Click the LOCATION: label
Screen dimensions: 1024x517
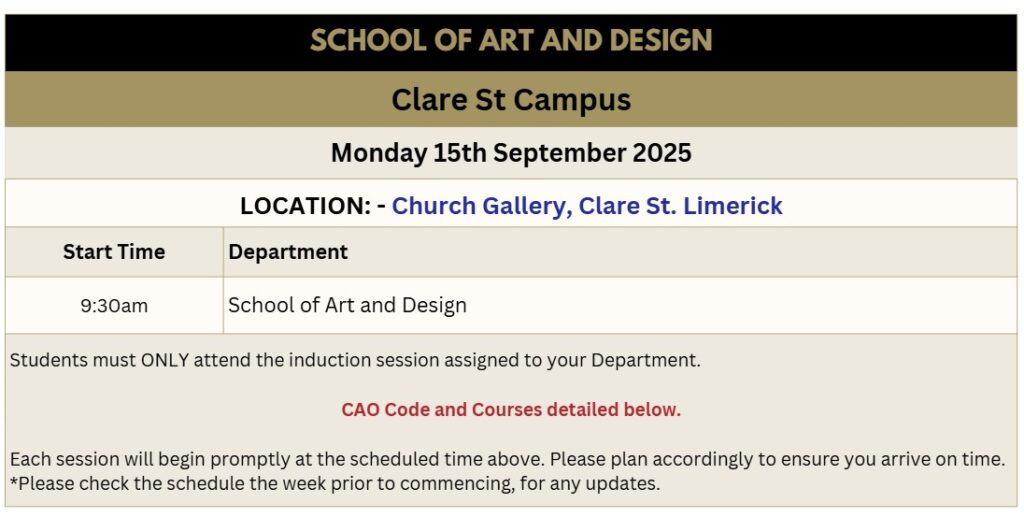(x=306, y=206)
